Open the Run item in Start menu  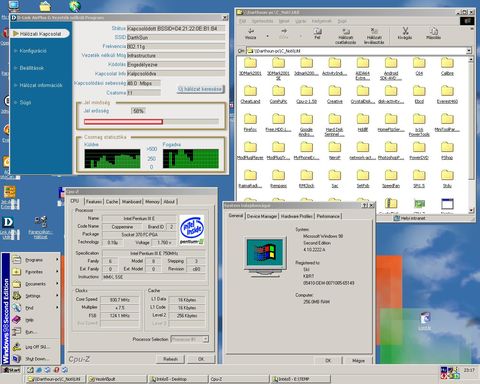[30, 332]
